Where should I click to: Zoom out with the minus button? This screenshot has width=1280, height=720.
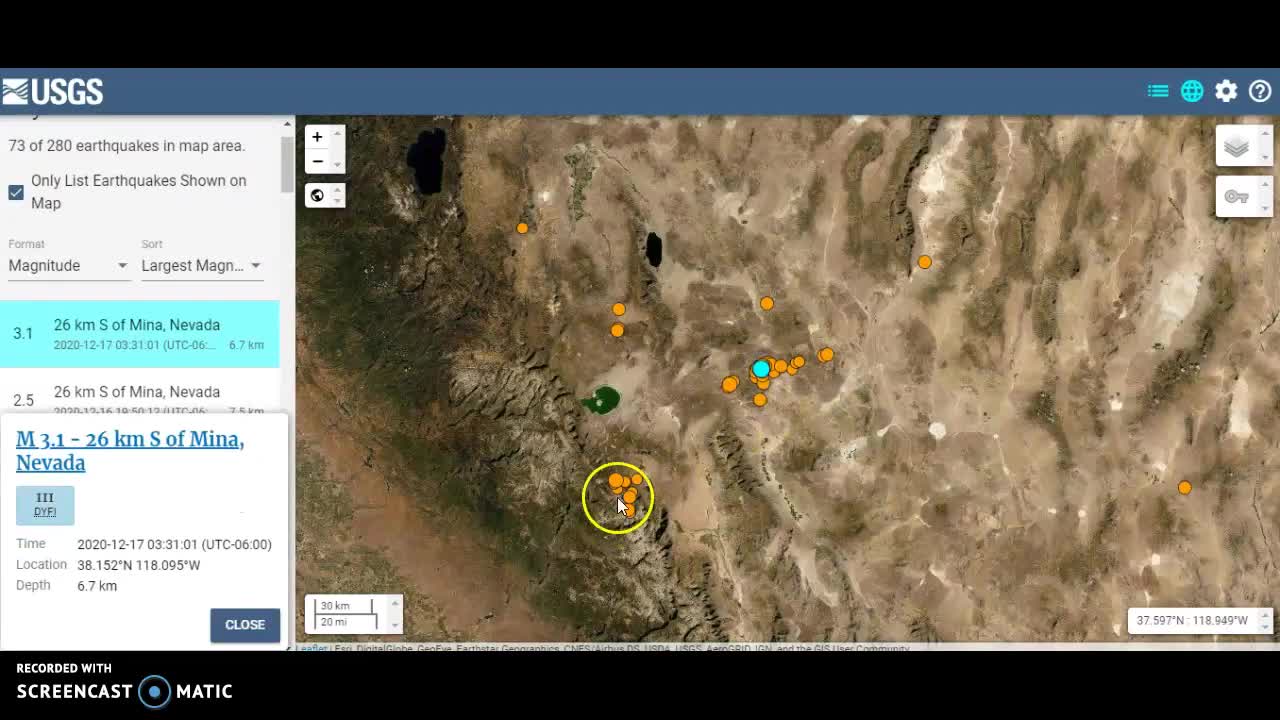[317, 161]
